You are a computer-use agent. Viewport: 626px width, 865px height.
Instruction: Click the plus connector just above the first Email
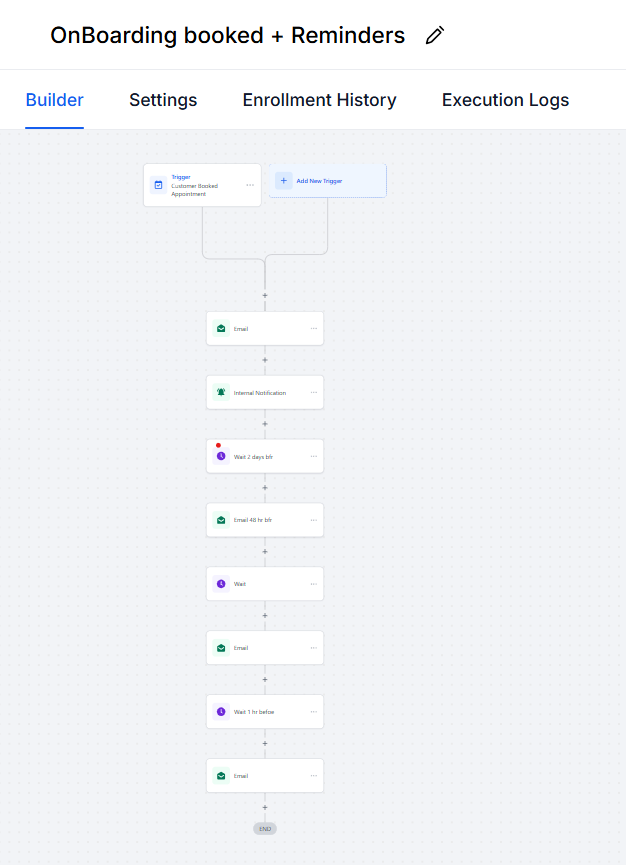(x=265, y=296)
